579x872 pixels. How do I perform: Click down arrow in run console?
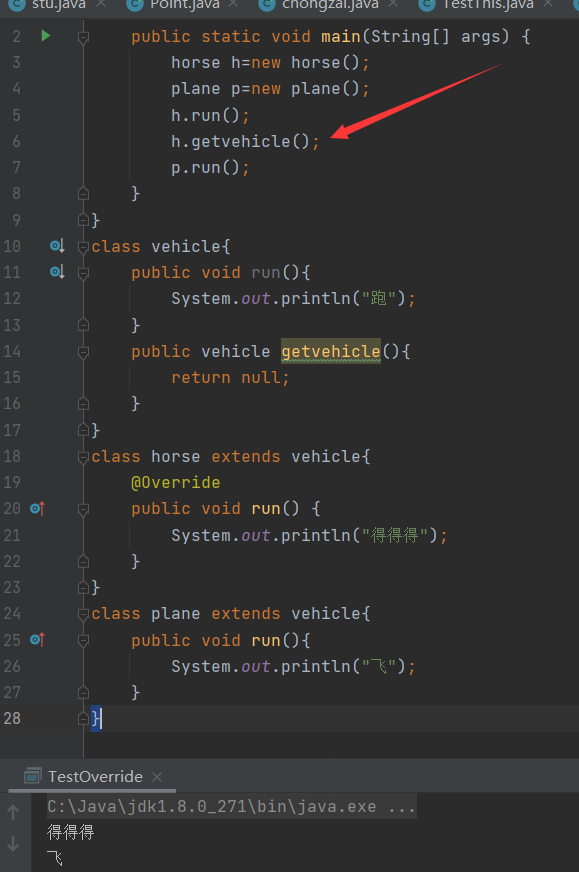coord(13,844)
